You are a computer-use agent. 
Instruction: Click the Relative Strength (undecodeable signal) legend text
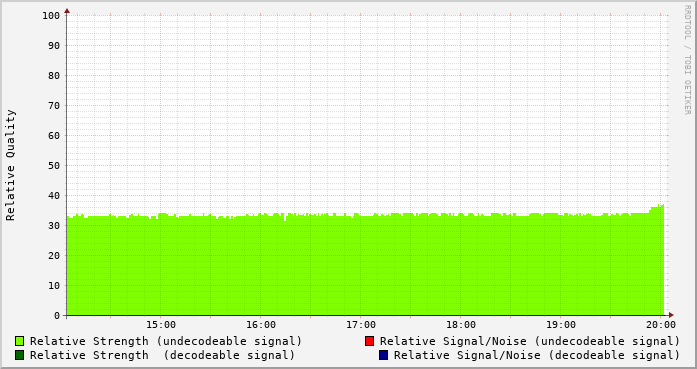pos(166,341)
